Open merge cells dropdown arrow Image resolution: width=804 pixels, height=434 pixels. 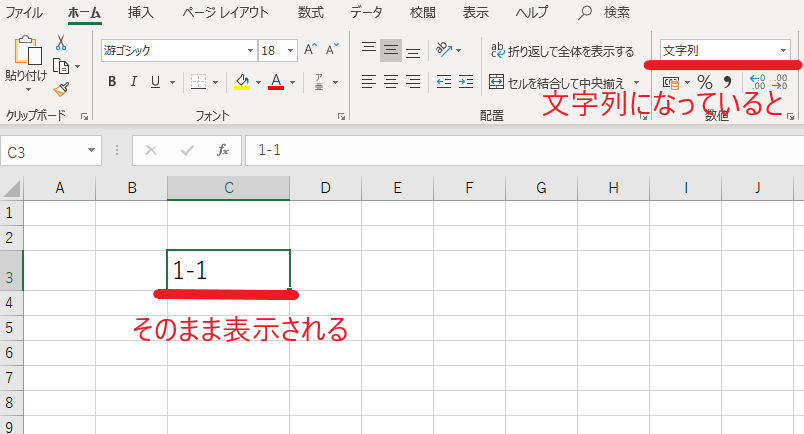(636, 83)
